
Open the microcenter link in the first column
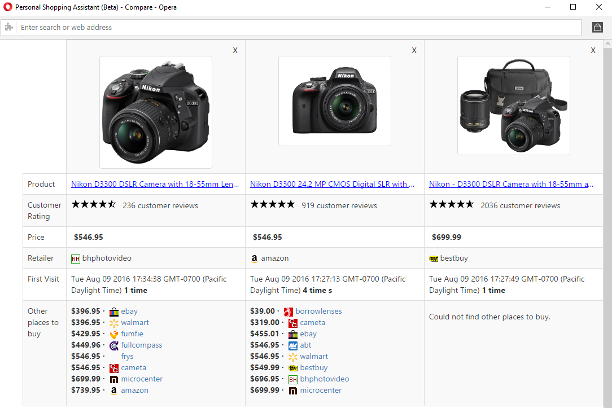142,379
